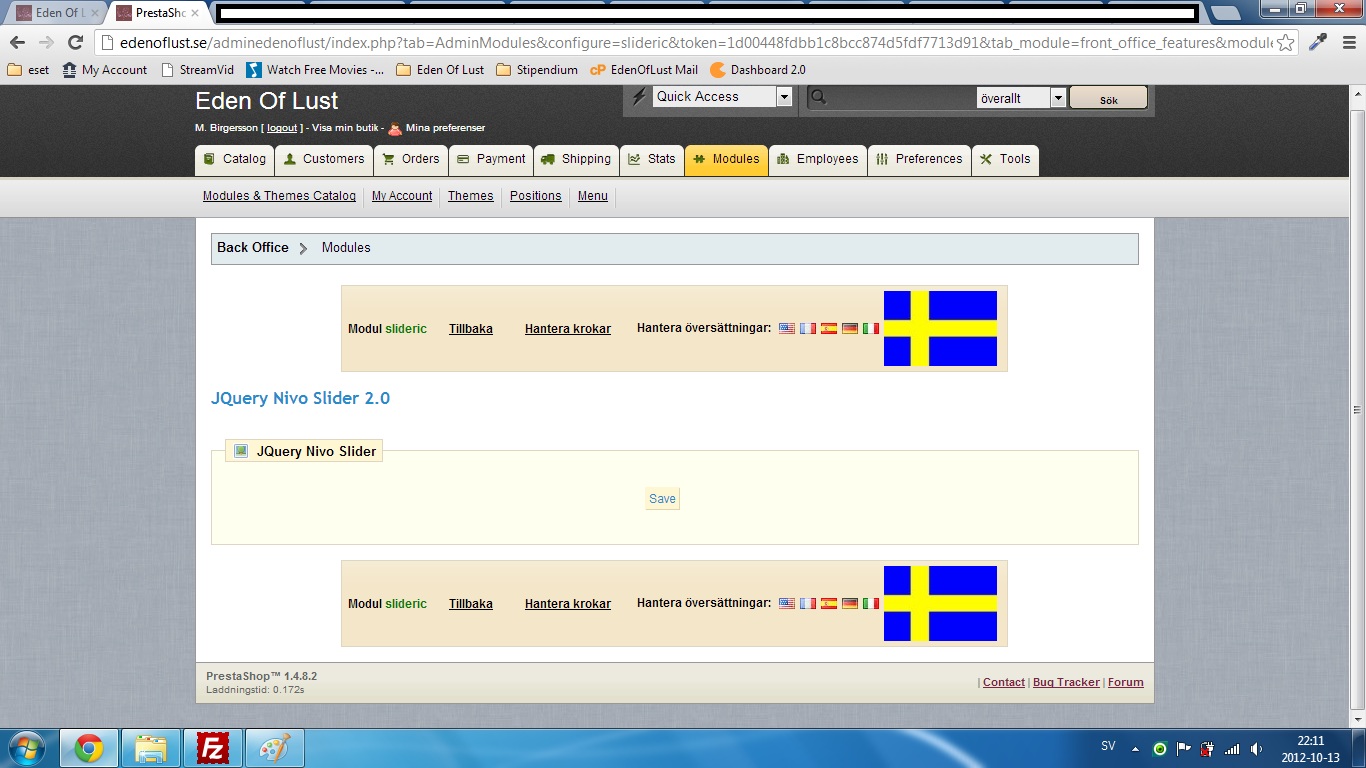This screenshot has width=1366, height=768.
Task: Choose the Spanish flag in the upper translations row
Action: point(829,328)
